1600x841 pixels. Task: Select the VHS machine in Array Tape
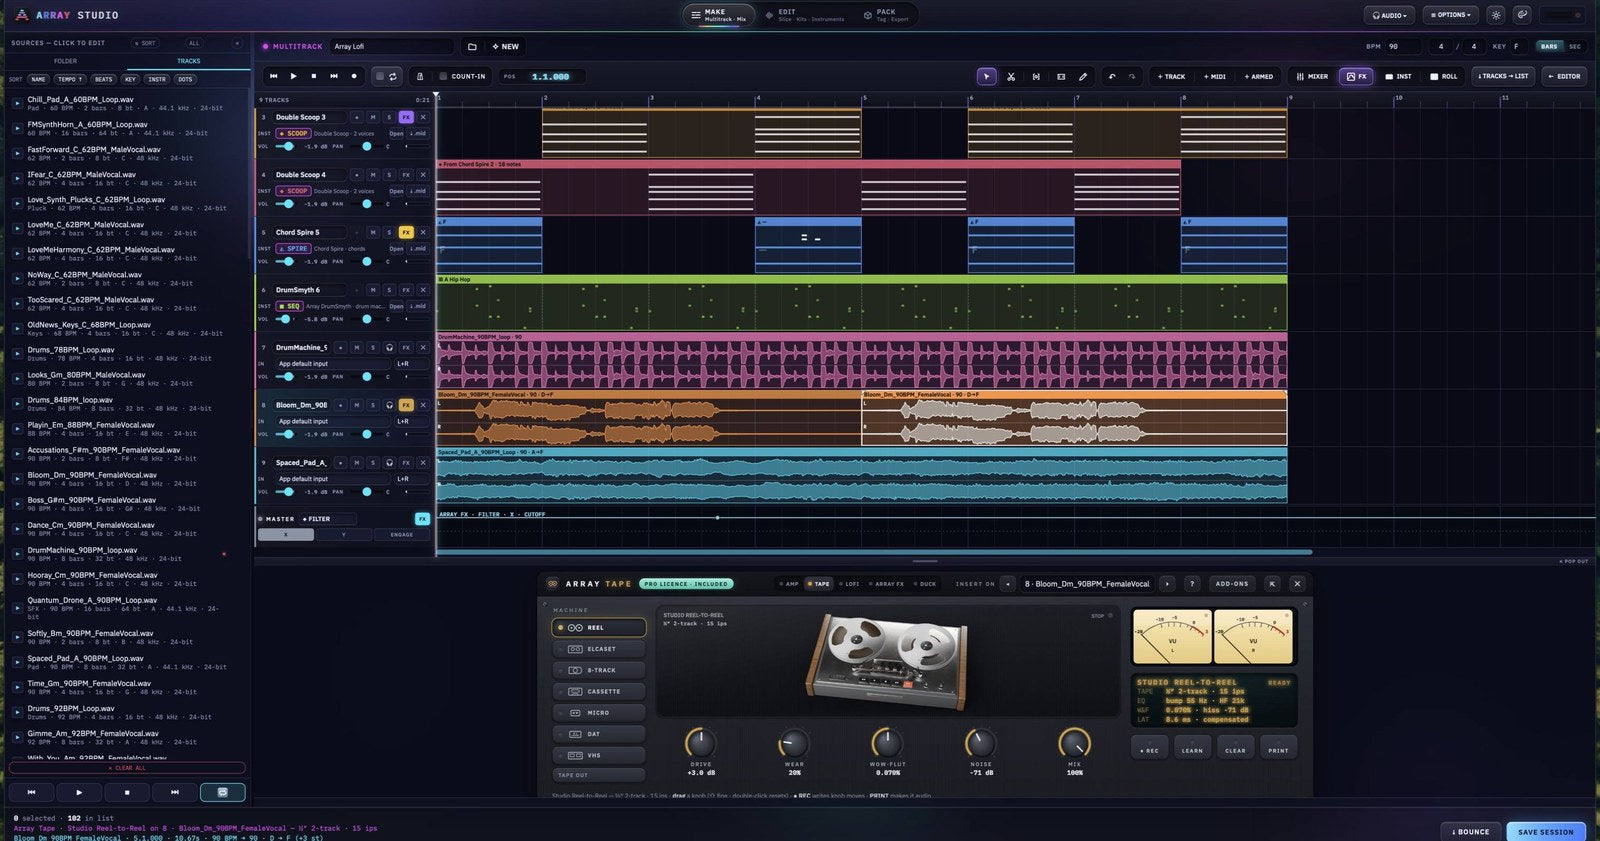point(599,755)
